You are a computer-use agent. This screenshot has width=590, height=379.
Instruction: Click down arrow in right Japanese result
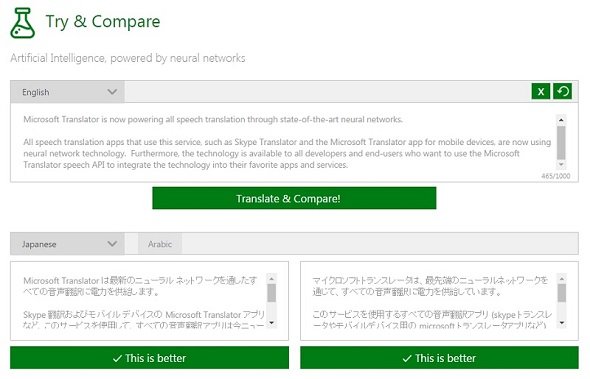click(562, 323)
